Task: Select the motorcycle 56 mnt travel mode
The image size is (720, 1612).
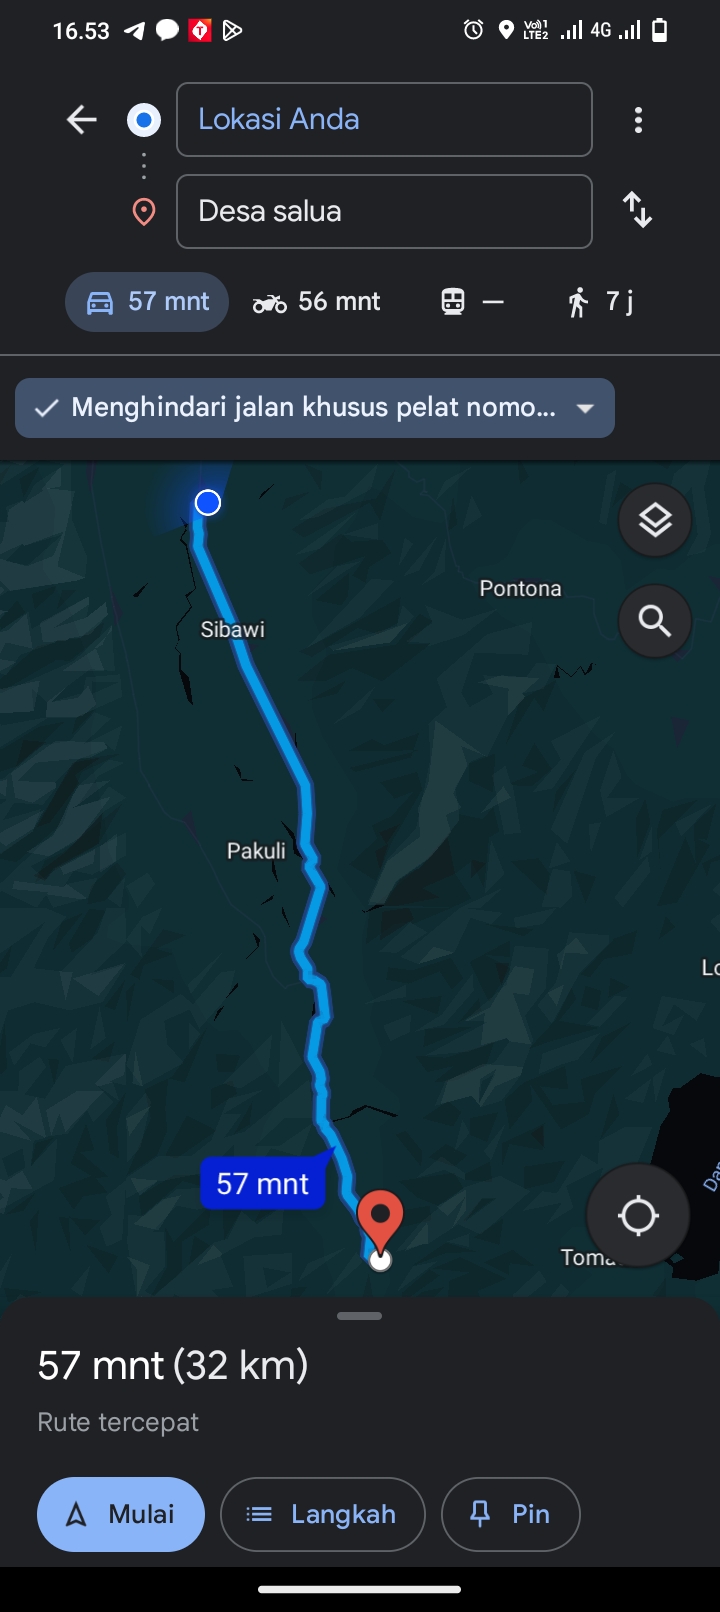Action: tap(316, 302)
